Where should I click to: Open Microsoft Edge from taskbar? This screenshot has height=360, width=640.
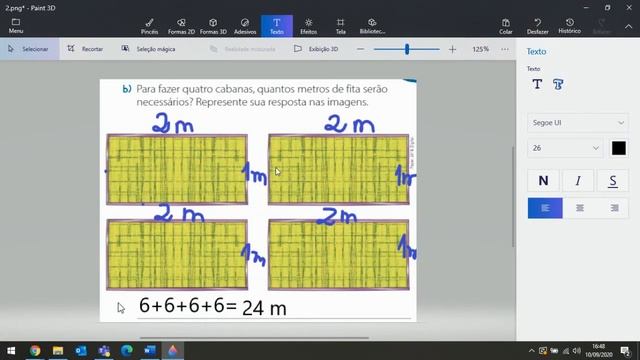[x=127, y=351]
